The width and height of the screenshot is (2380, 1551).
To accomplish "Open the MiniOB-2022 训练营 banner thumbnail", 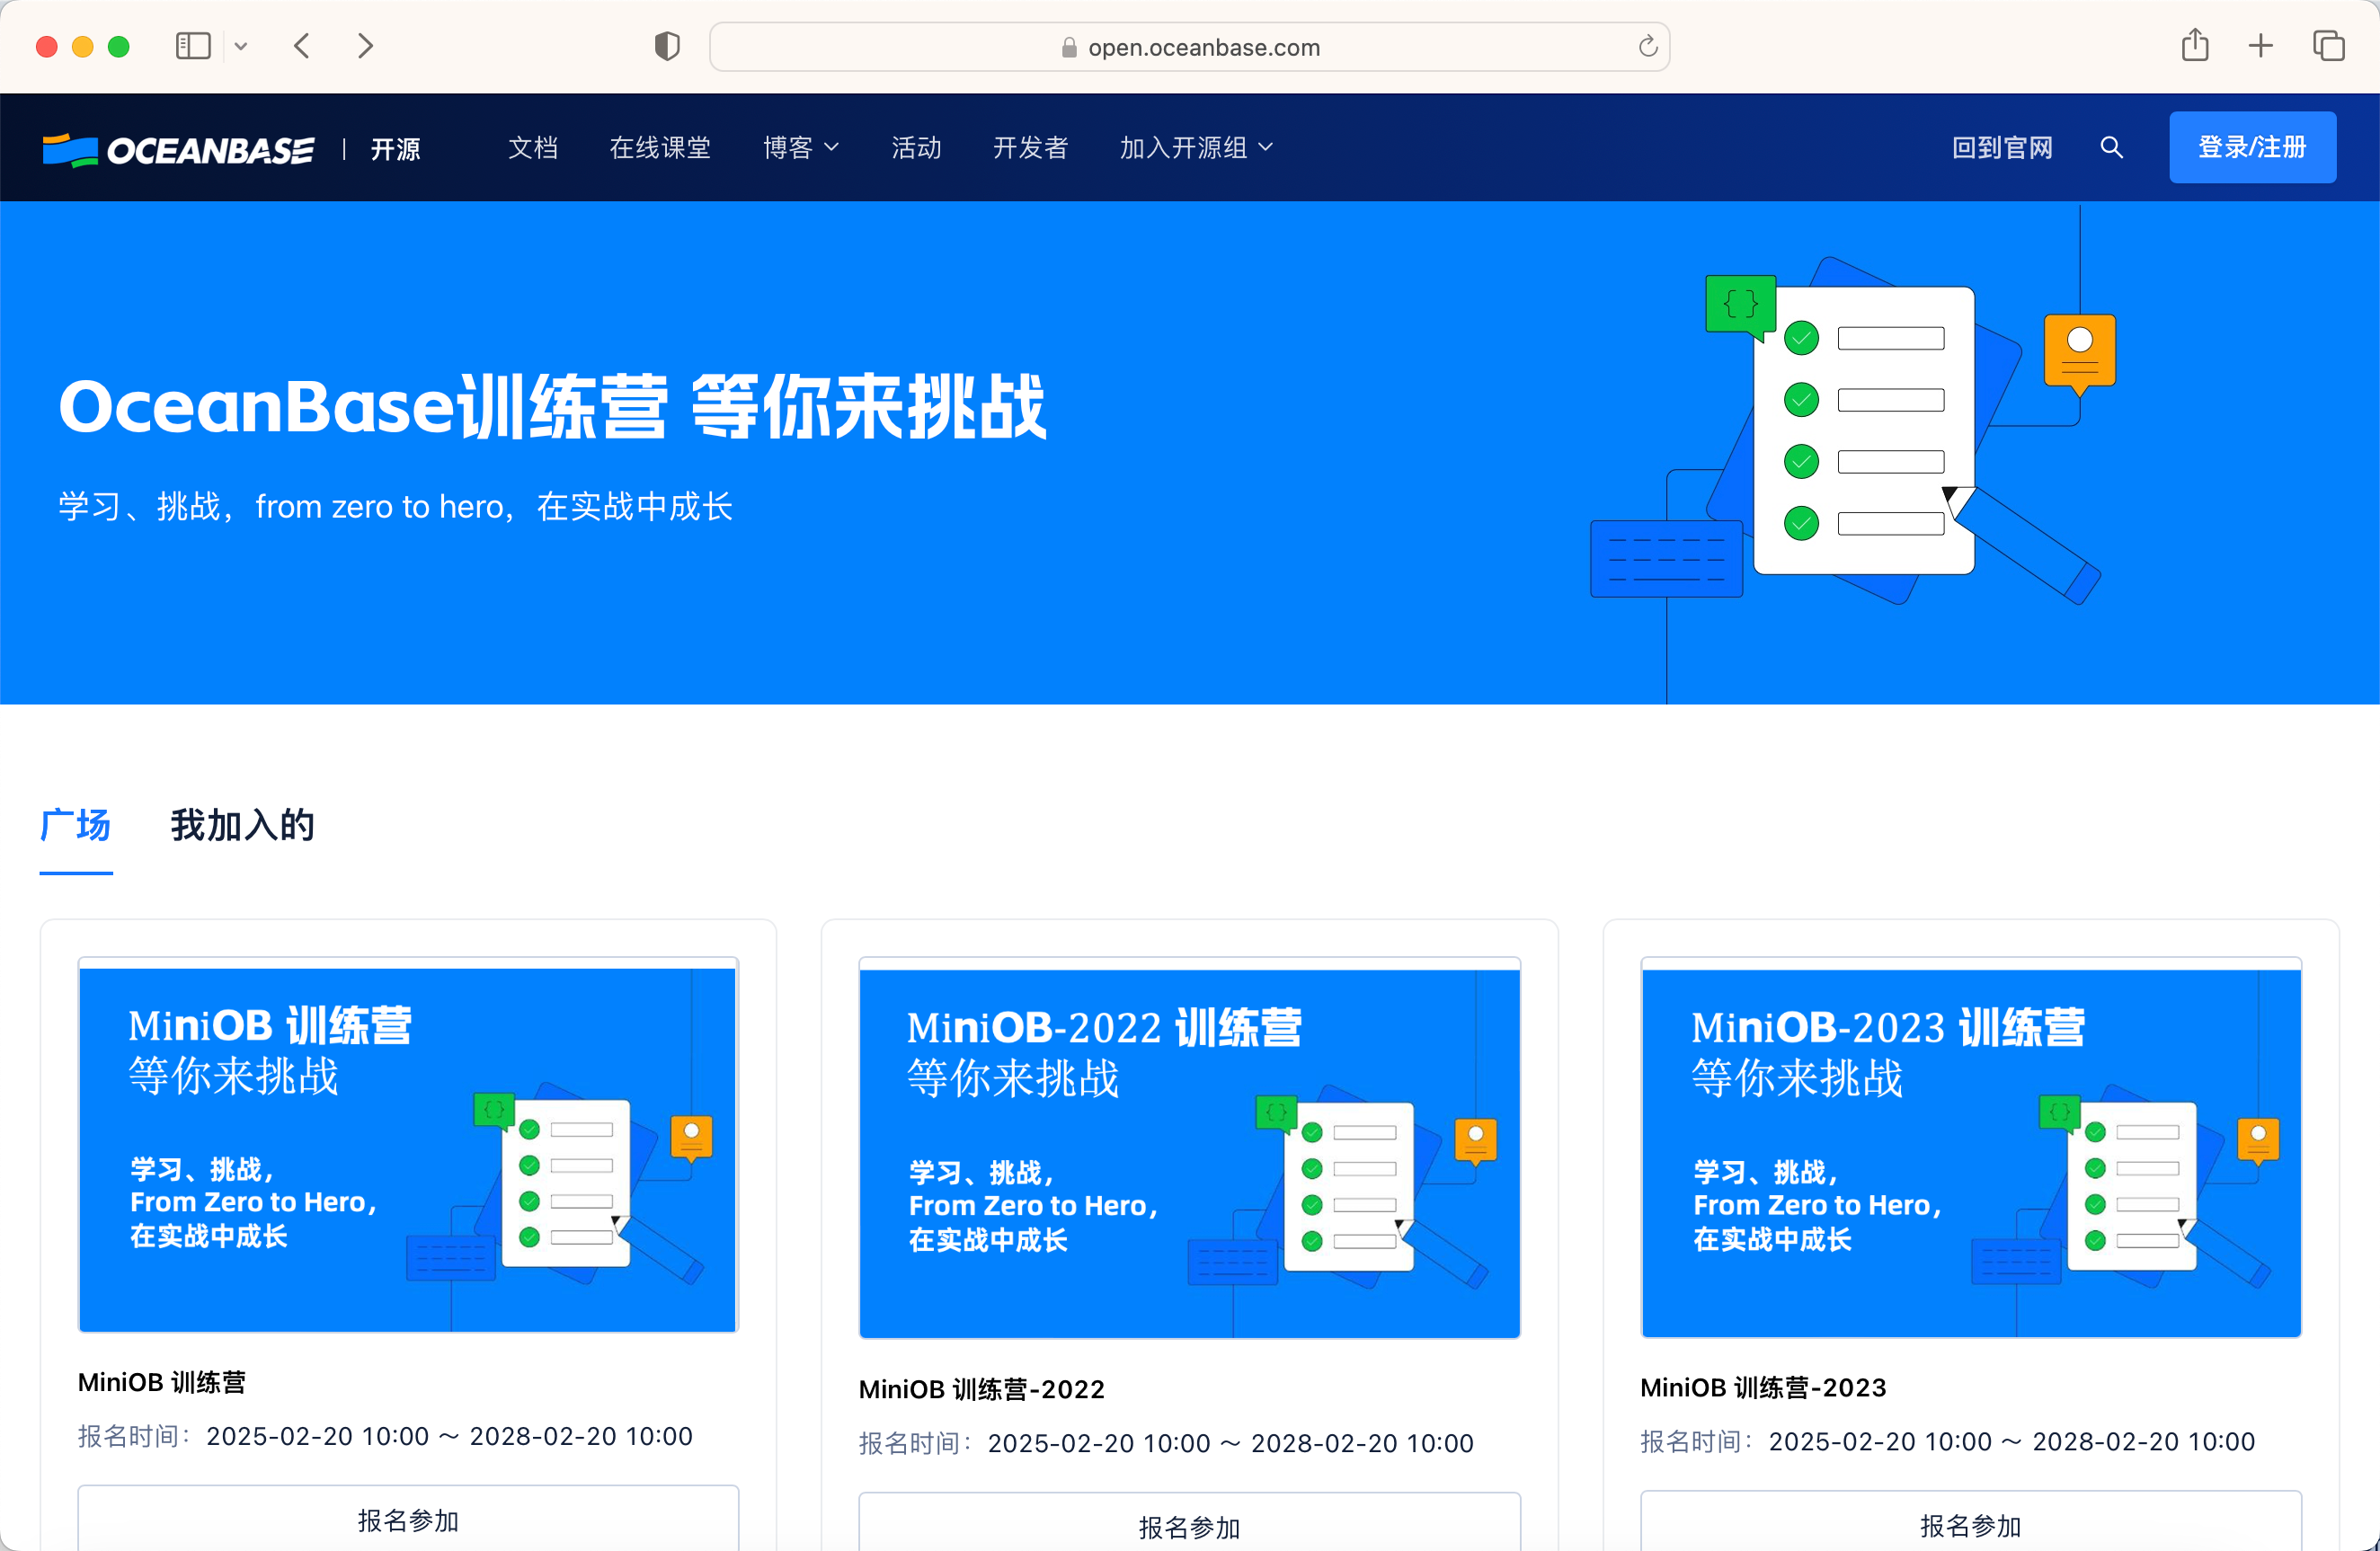I will click(x=1189, y=1148).
